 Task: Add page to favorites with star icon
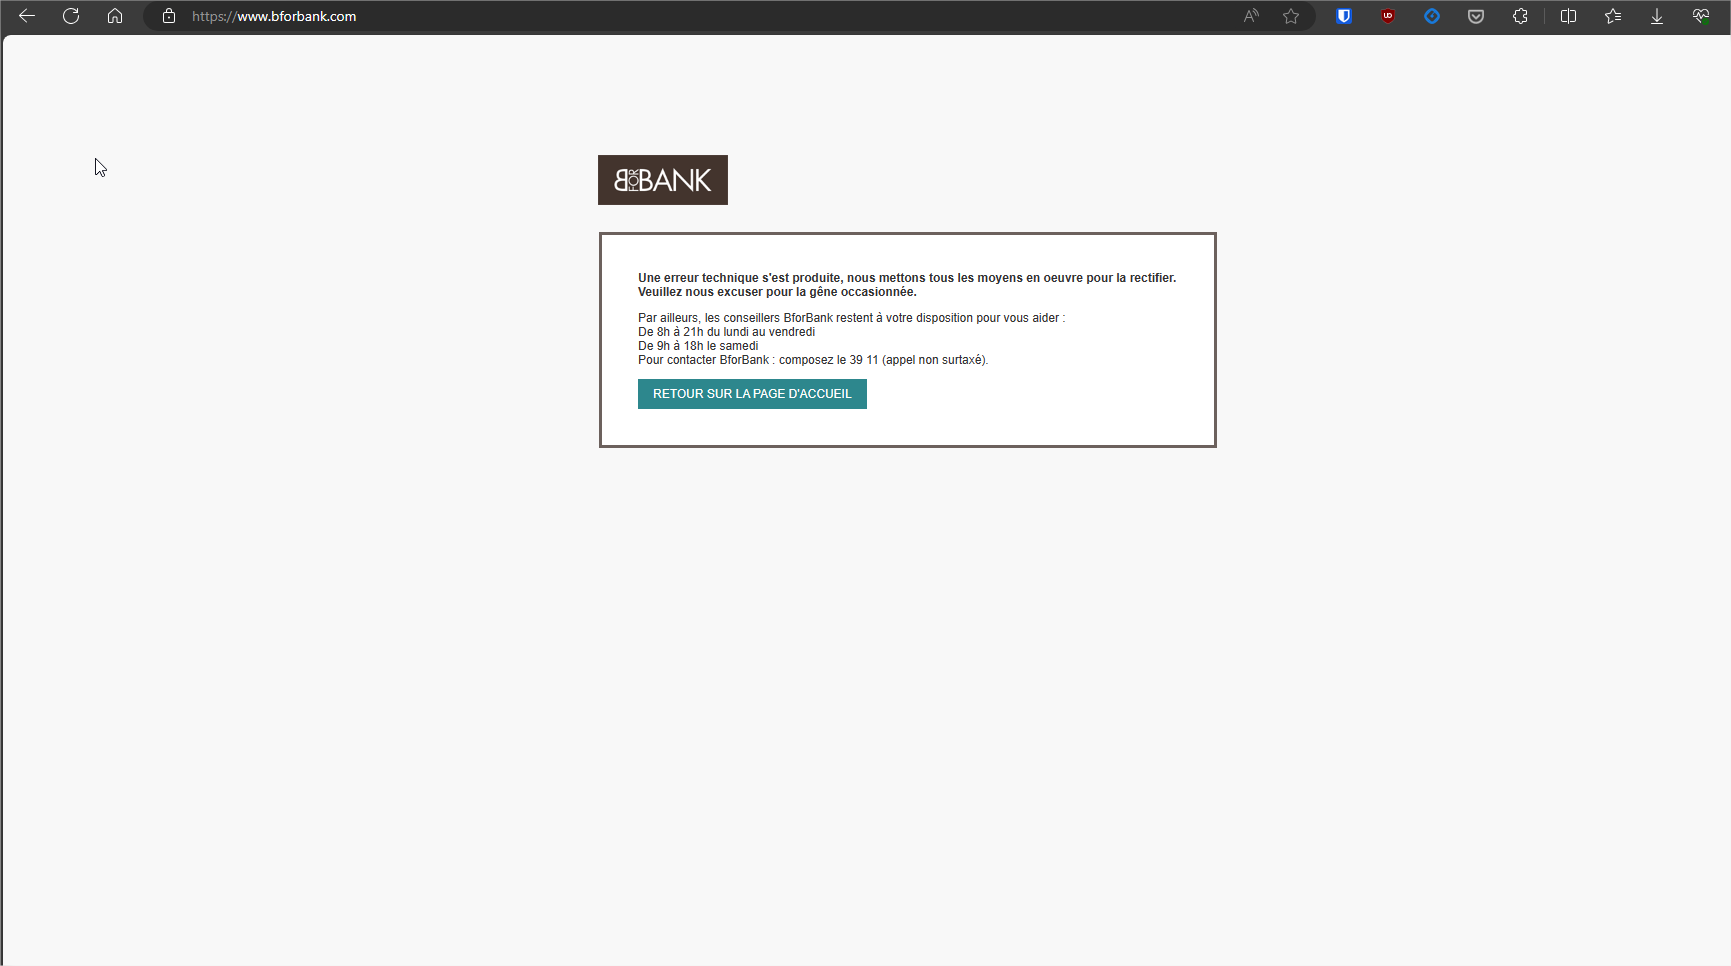[1291, 16]
